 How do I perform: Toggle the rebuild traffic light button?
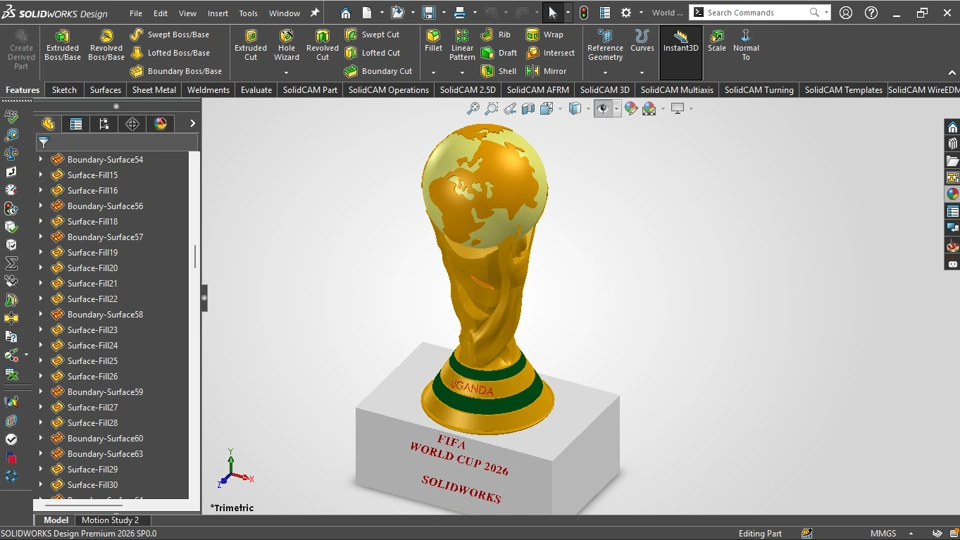pos(583,13)
